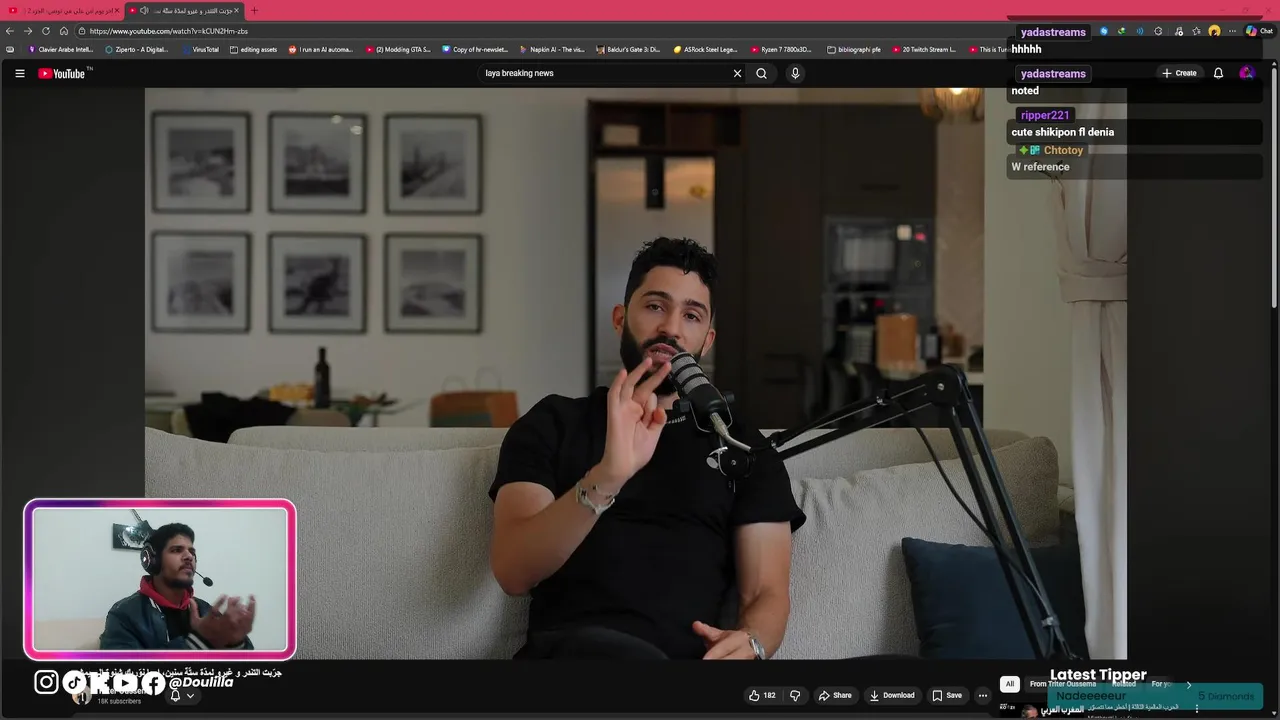Open the browser profile avatar
The width and height of the screenshot is (1280, 720).
[1214, 31]
